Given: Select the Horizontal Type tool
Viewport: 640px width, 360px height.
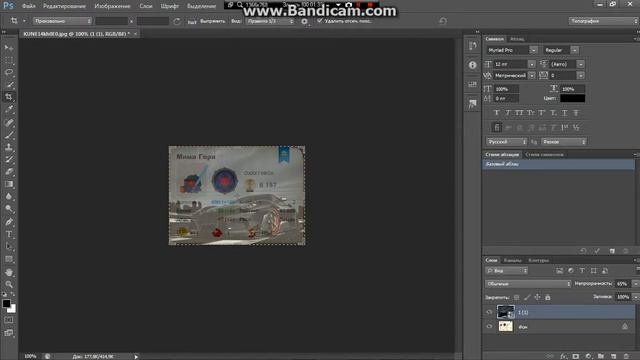Looking at the screenshot, I should 9,234.
